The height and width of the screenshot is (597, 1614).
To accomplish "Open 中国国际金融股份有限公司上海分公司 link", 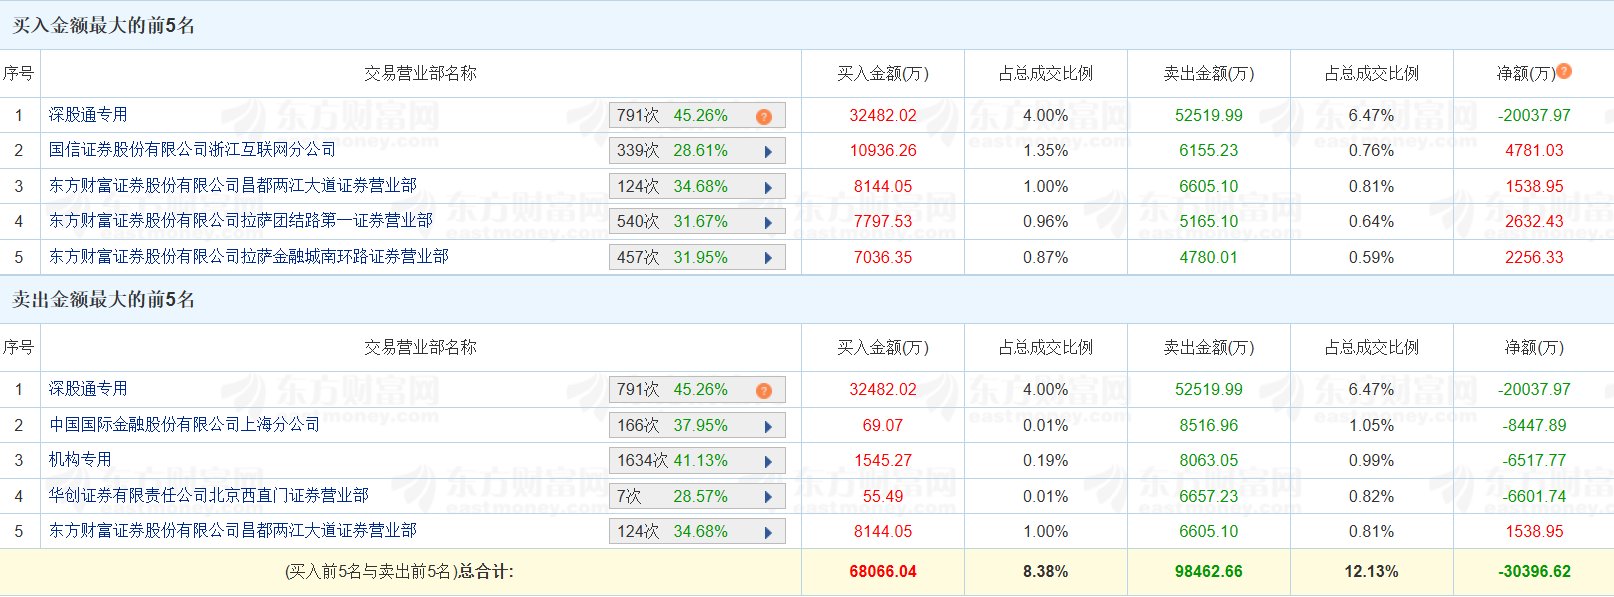I will [184, 425].
